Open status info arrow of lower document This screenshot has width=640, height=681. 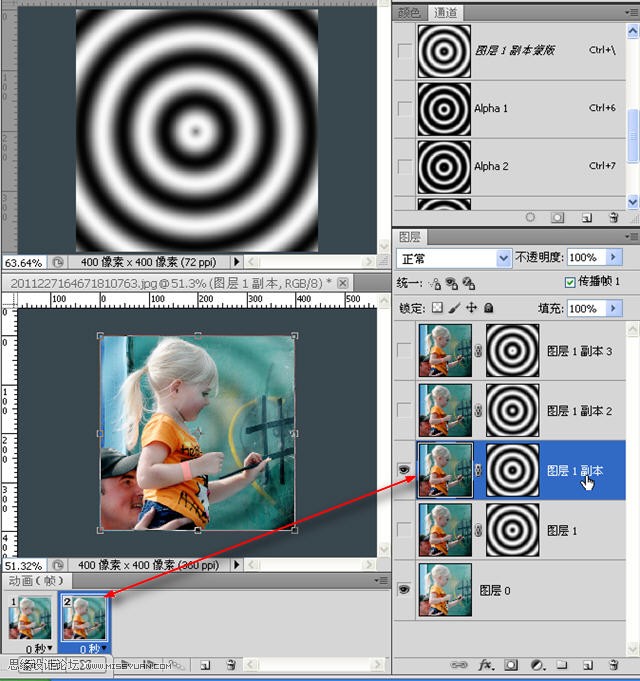(x=237, y=565)
